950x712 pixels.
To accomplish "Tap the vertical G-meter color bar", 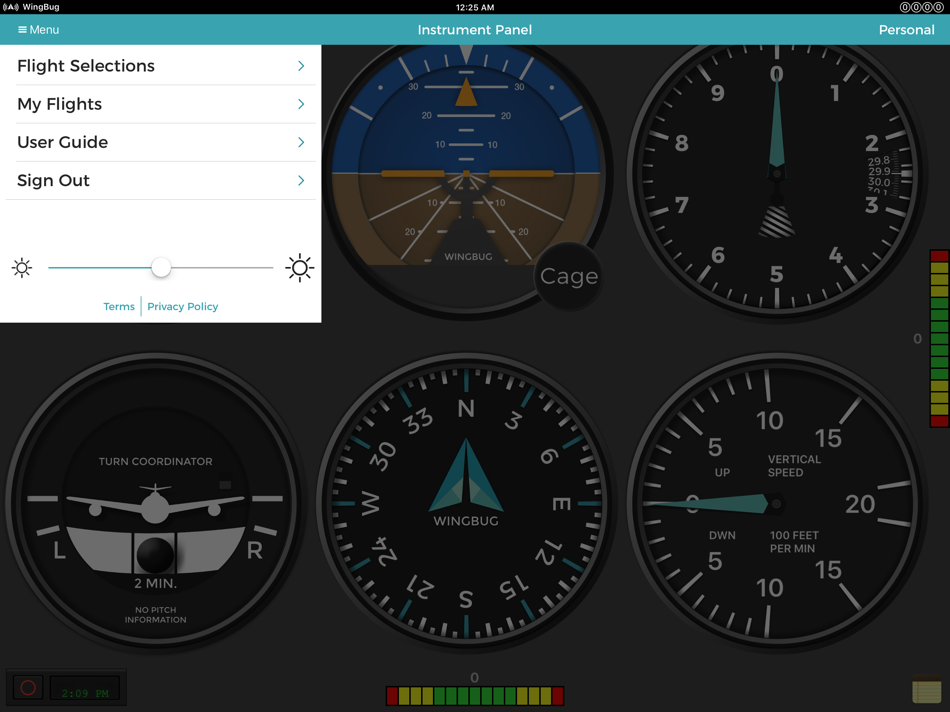I will pos(939,338).
